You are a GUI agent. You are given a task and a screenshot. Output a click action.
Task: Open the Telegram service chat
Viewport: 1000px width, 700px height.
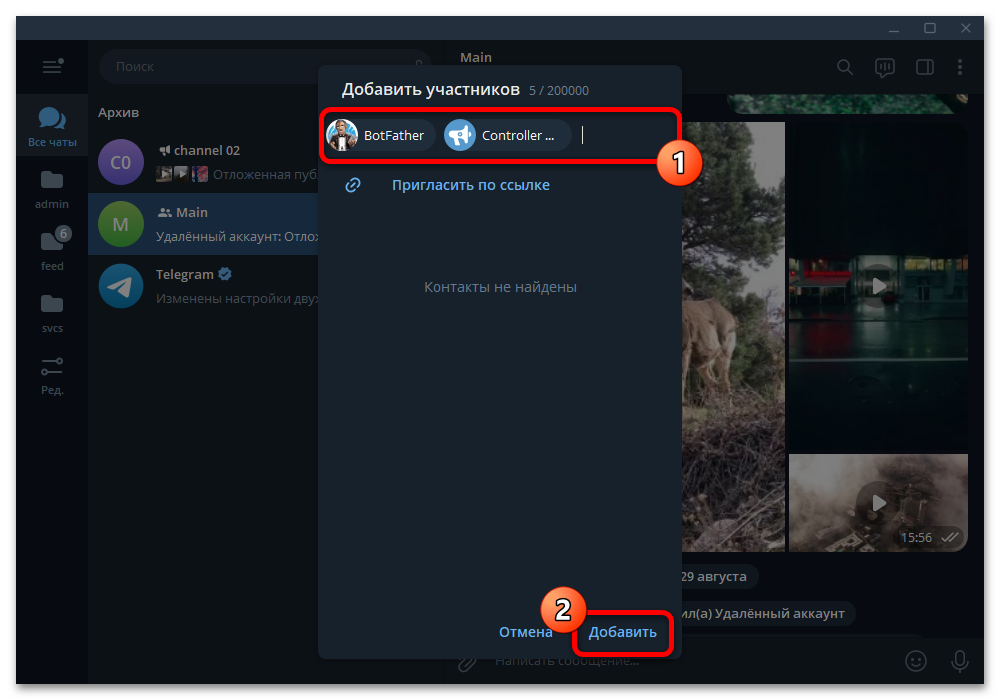coord(204,286)
